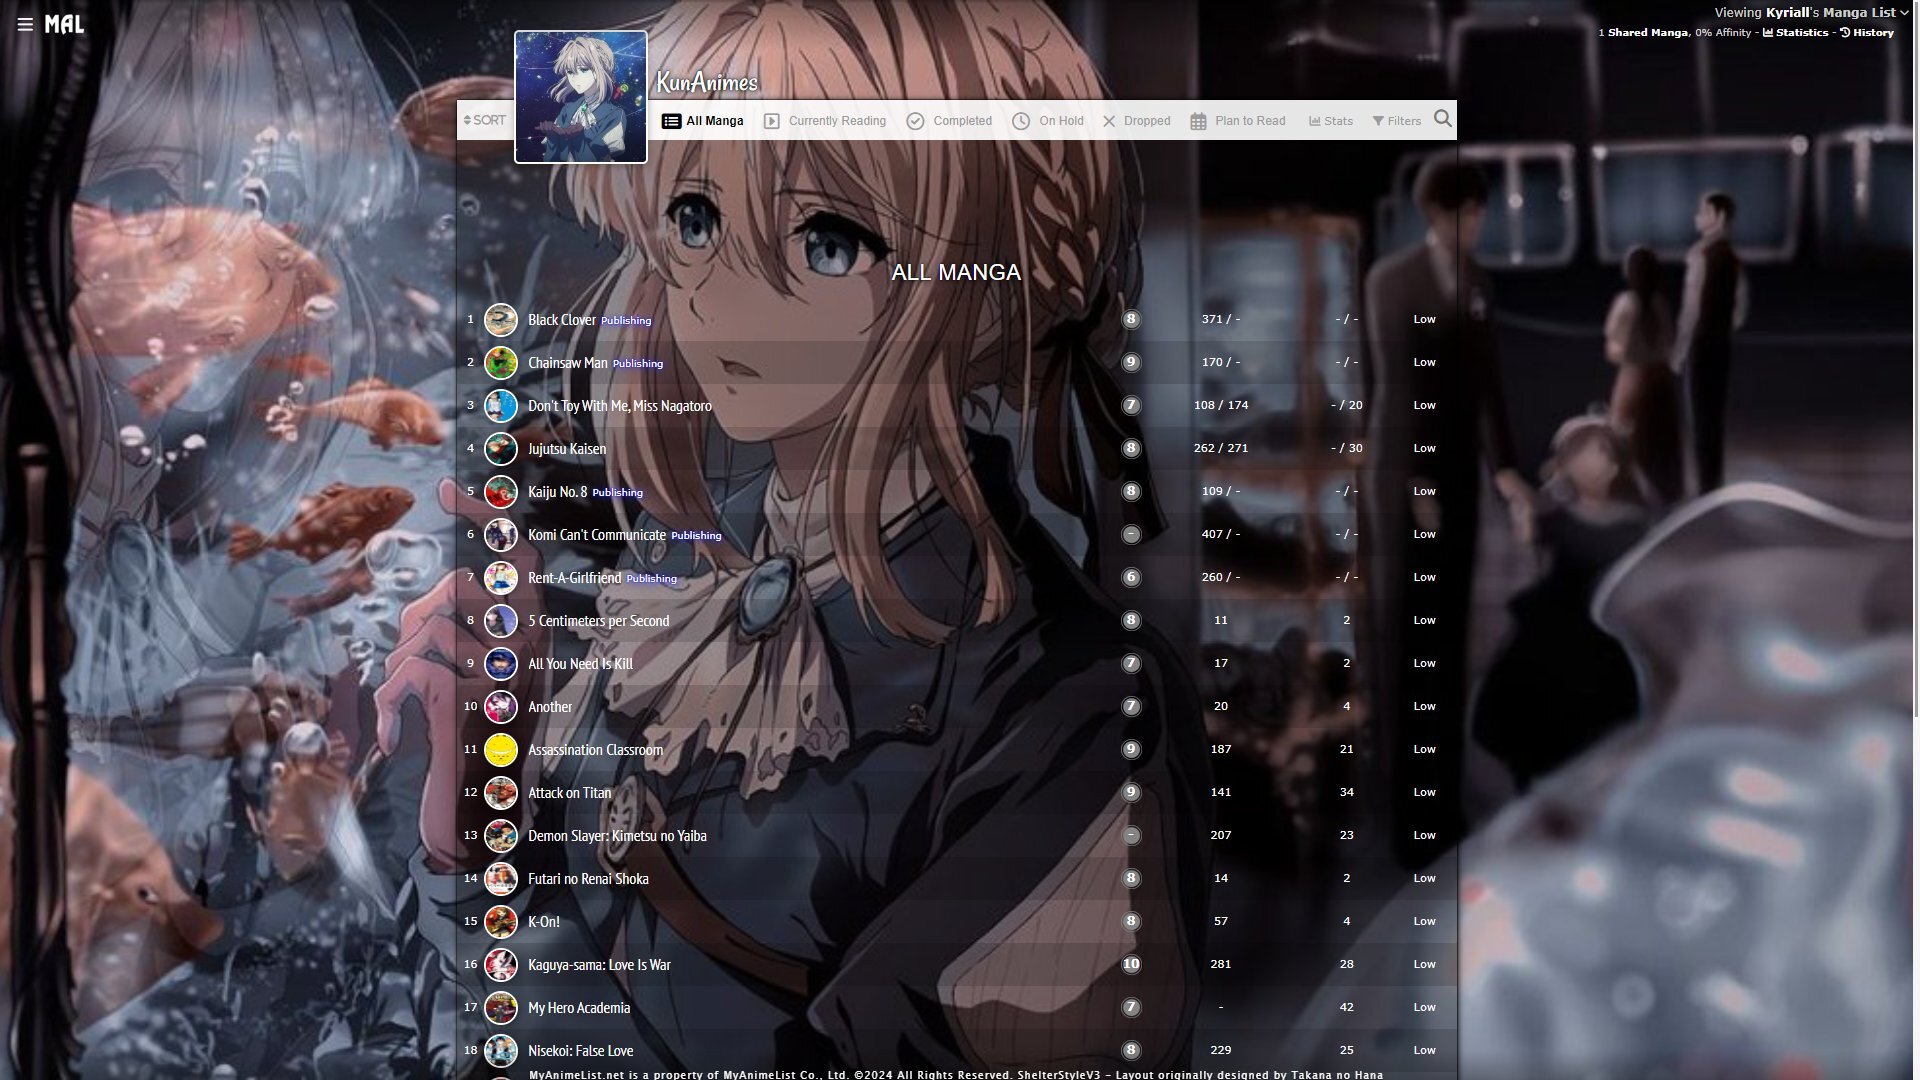Click chapter progress 108 / 174
1920x1080 pixels.
[1221, 405]
